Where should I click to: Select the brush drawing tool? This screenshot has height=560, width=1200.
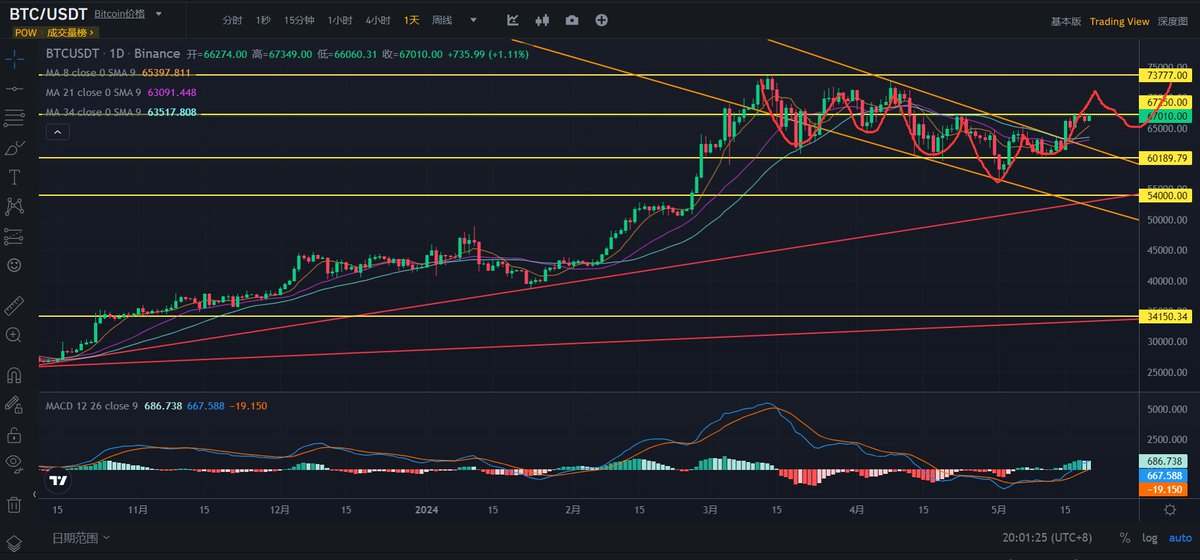[x=14, y=148]
